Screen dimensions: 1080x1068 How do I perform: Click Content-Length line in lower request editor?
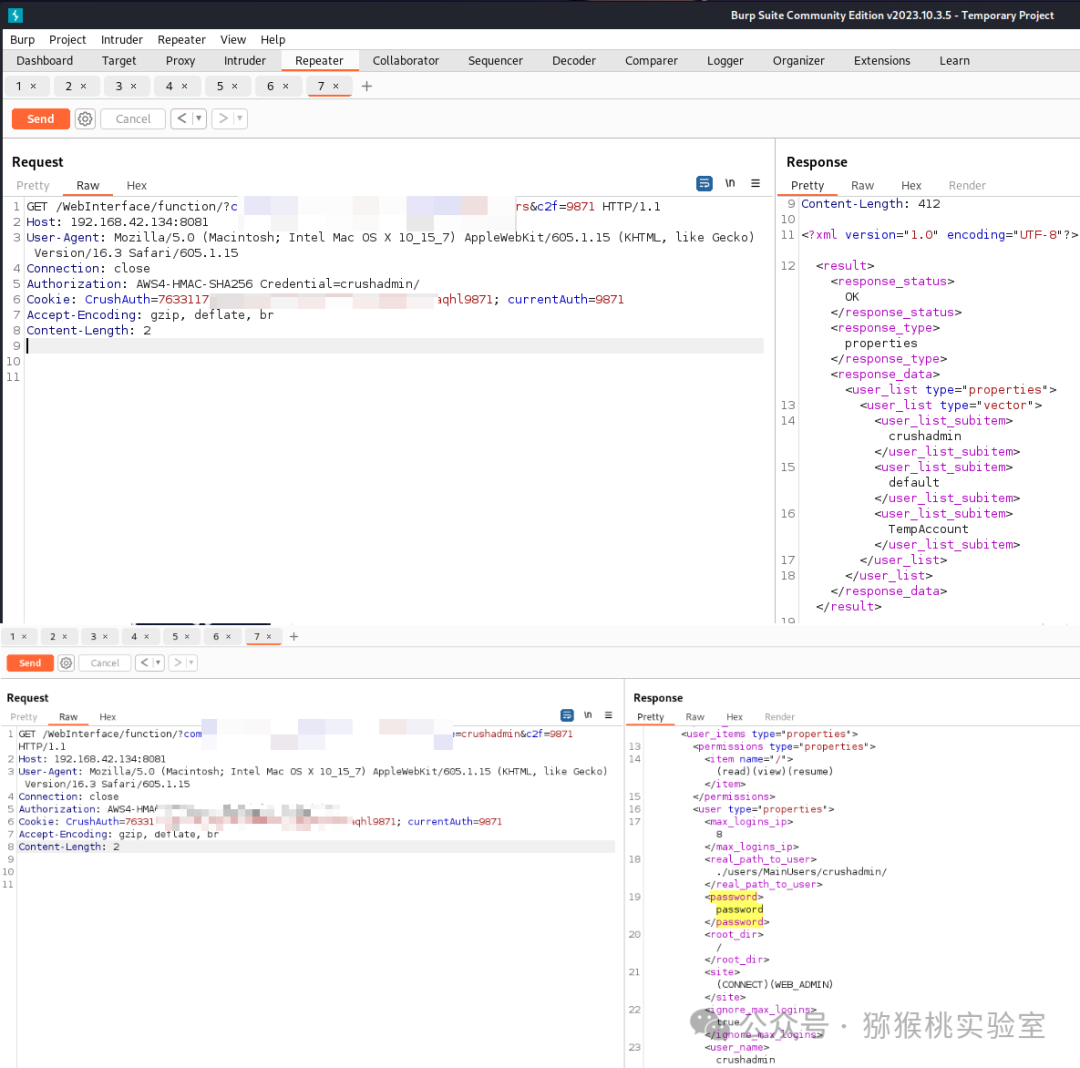pos(315,847)
